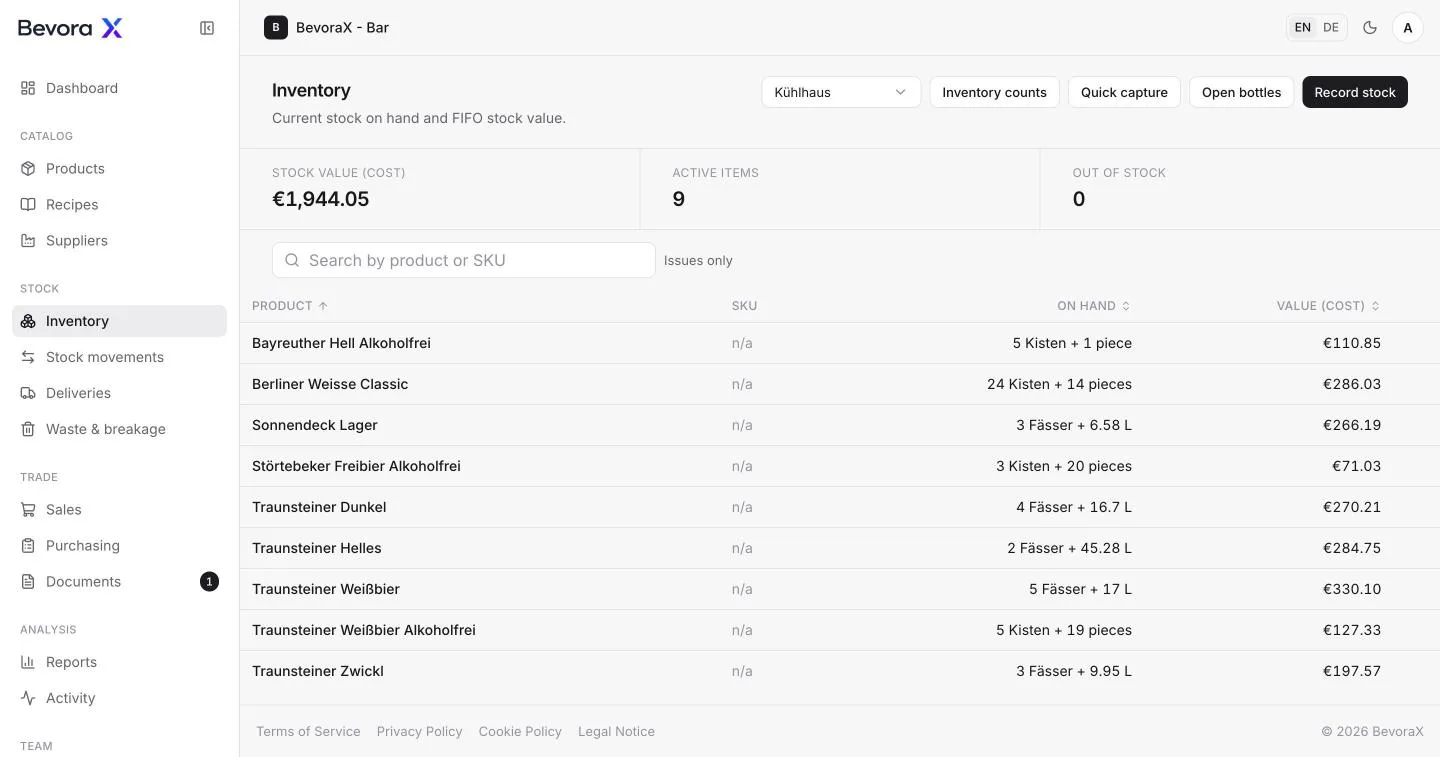Viewport: 1440px width, 757px height.
Task: Sort table by Value (Cost) column
Action: 1328,306
